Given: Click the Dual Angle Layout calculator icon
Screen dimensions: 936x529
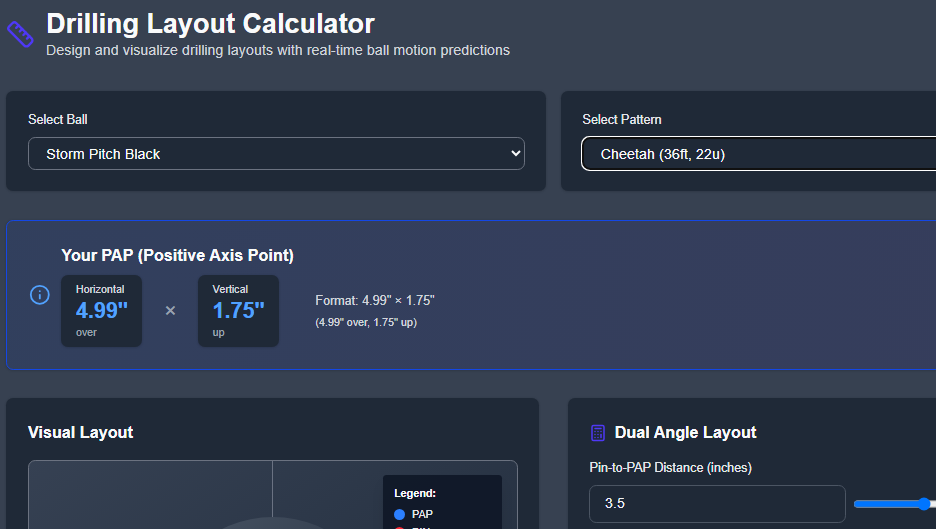Looking at the screenshot, I should pyautogui.click(x=598, y=433).
